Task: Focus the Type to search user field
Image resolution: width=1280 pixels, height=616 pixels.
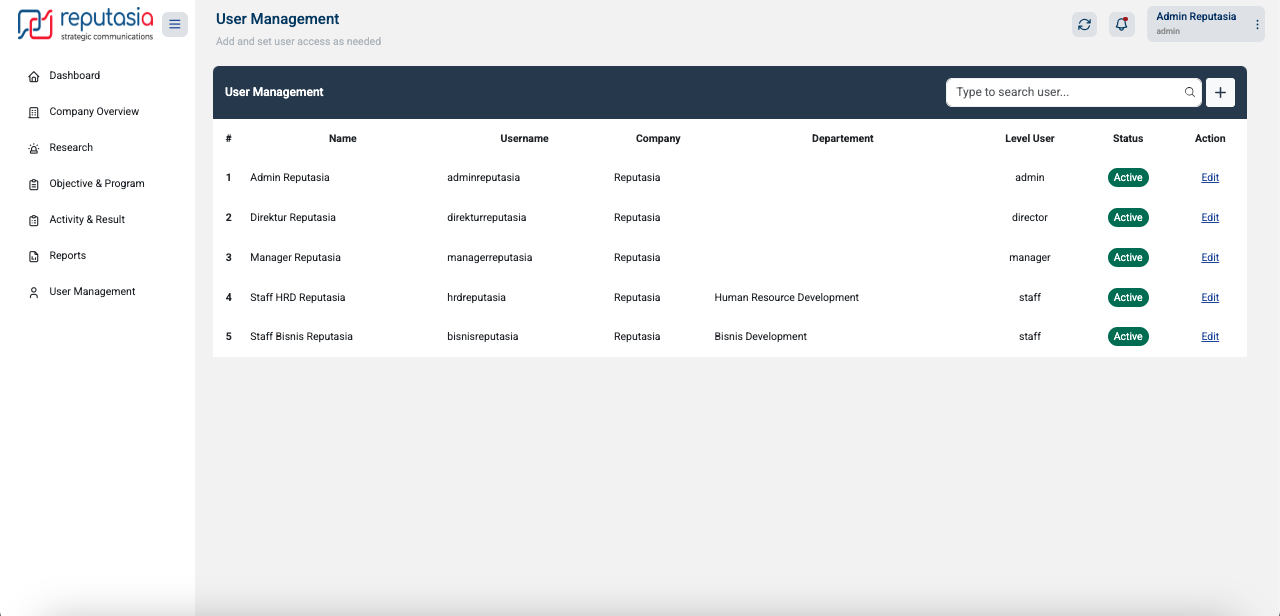Action: (1064, 92)
